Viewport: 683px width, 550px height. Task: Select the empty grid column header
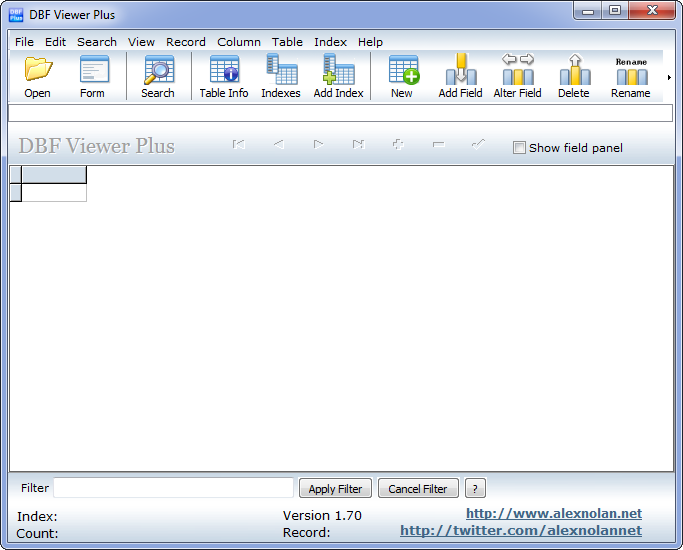pyautogui.click(x=54, y=175)
